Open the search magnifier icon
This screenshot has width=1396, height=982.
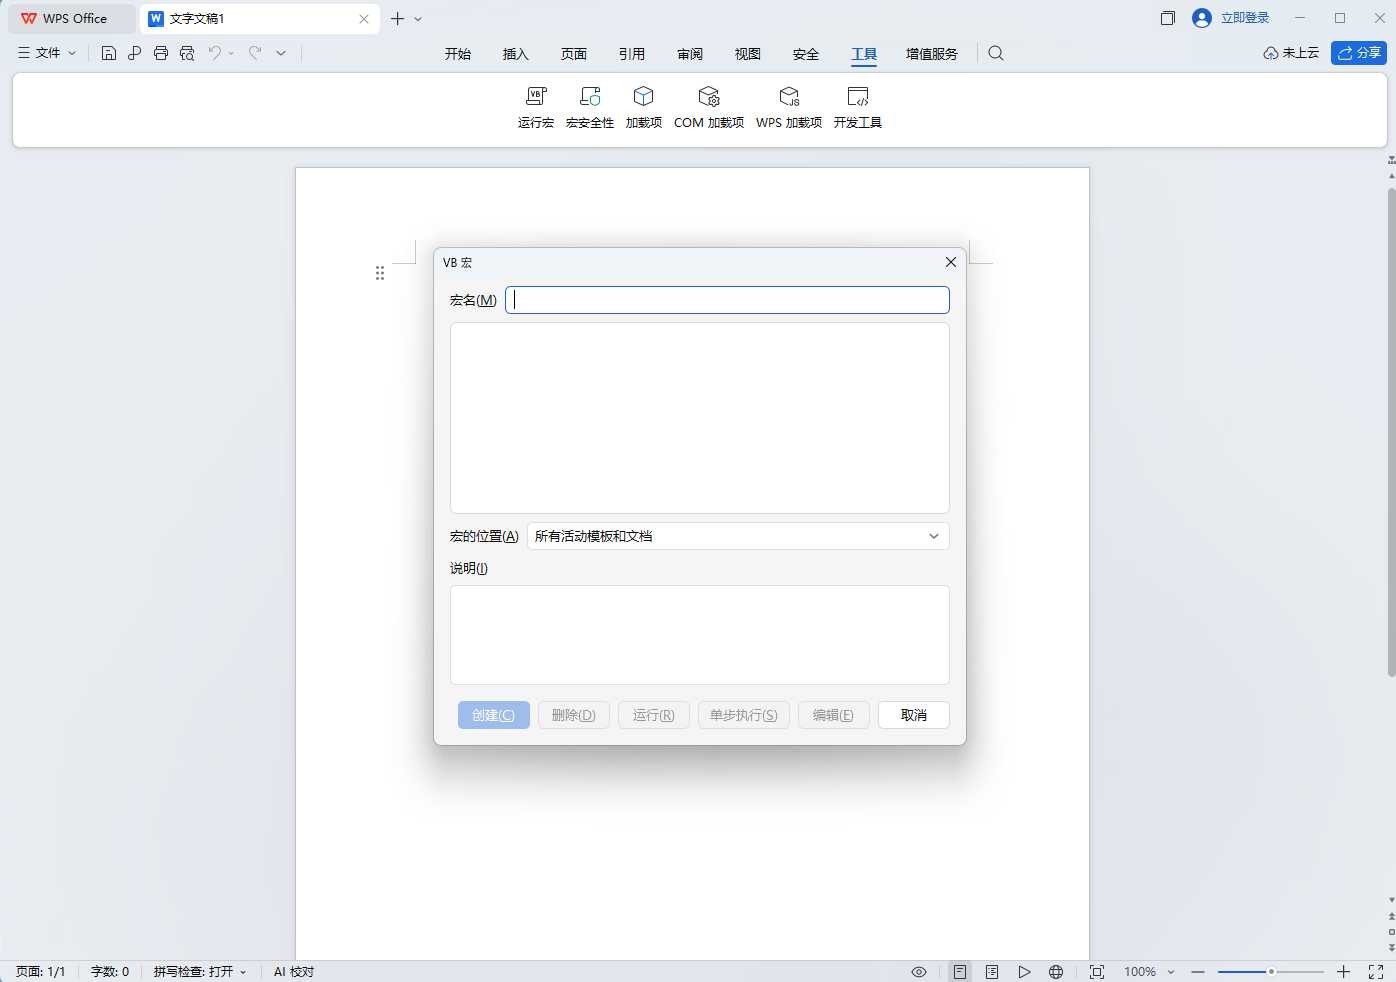pos(996,53)
